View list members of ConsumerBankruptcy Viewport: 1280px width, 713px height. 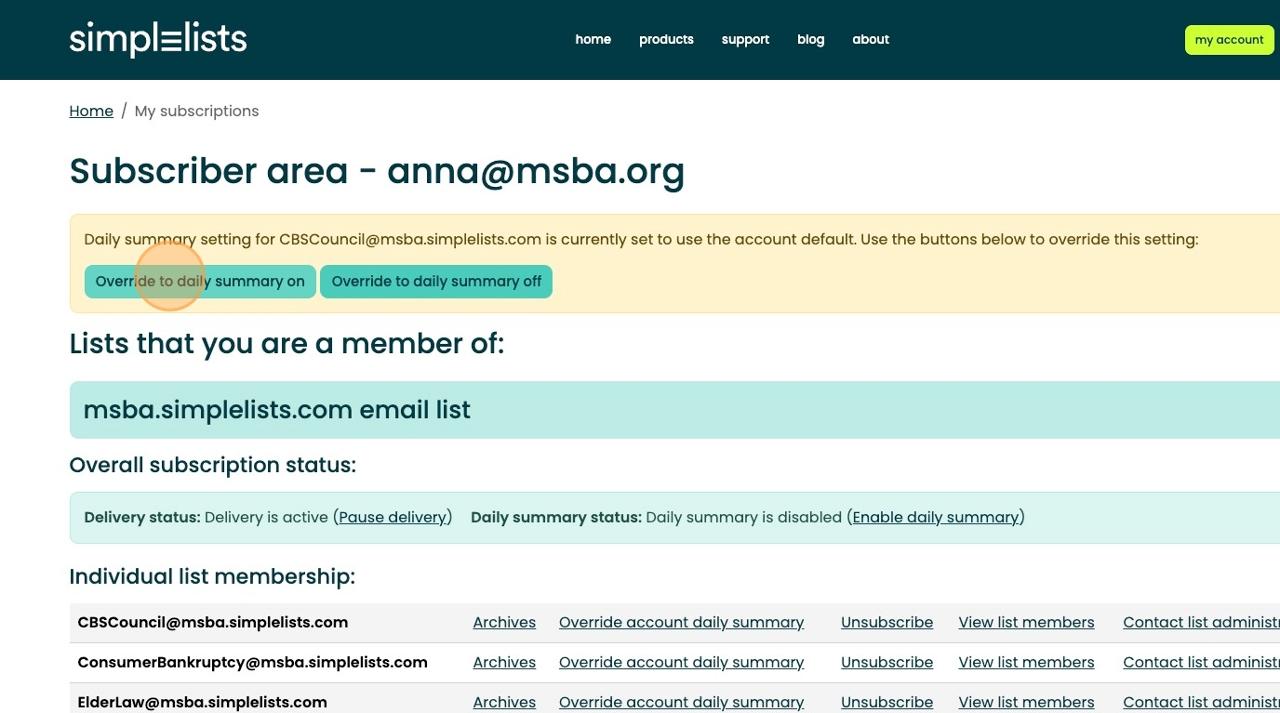1026,662
